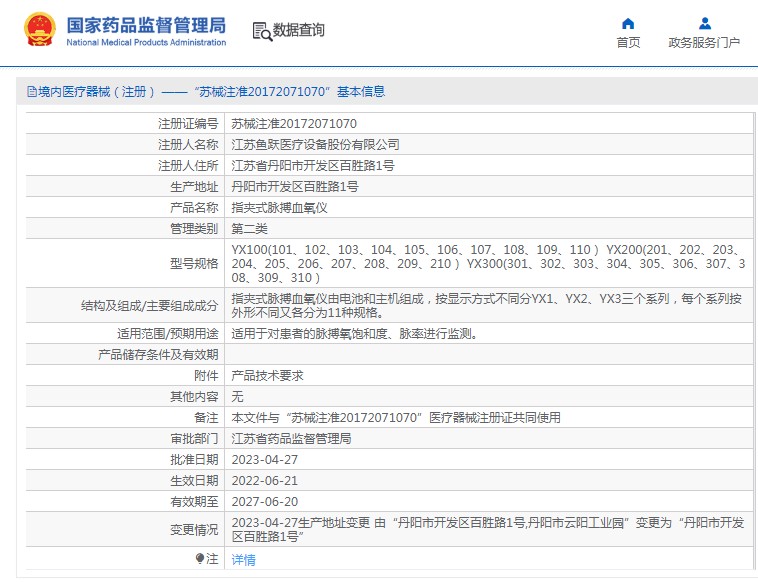Viewport: 758px width, 582px height.
Task: Open the 详情 details link
Action: 243,560
